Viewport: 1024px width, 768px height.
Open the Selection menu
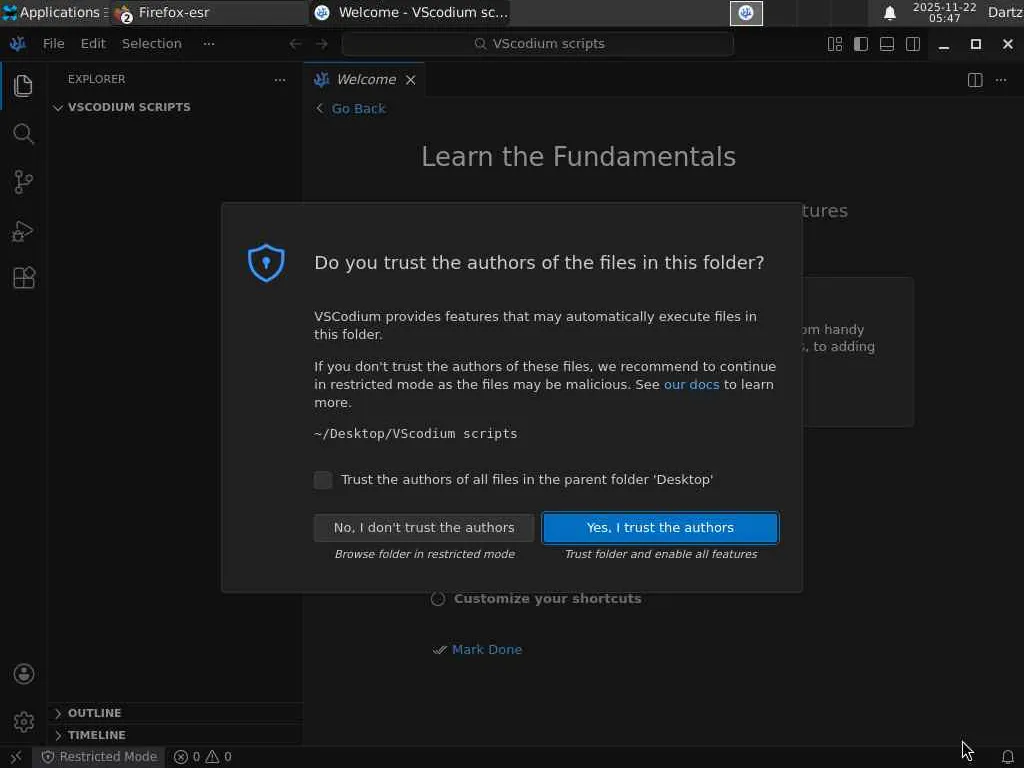pos(151,44)
